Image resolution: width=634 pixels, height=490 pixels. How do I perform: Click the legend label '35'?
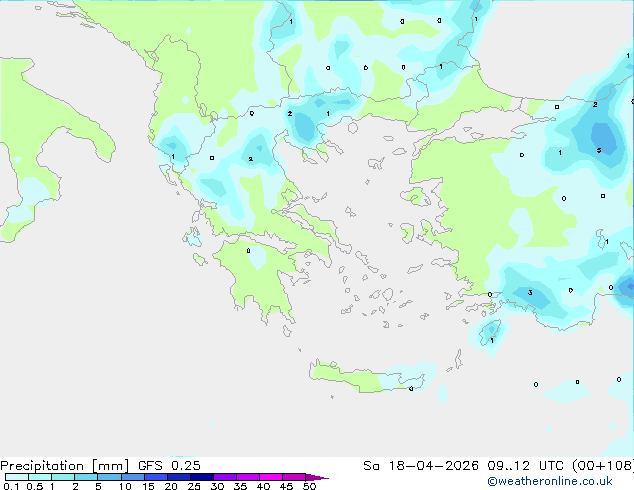240,486
